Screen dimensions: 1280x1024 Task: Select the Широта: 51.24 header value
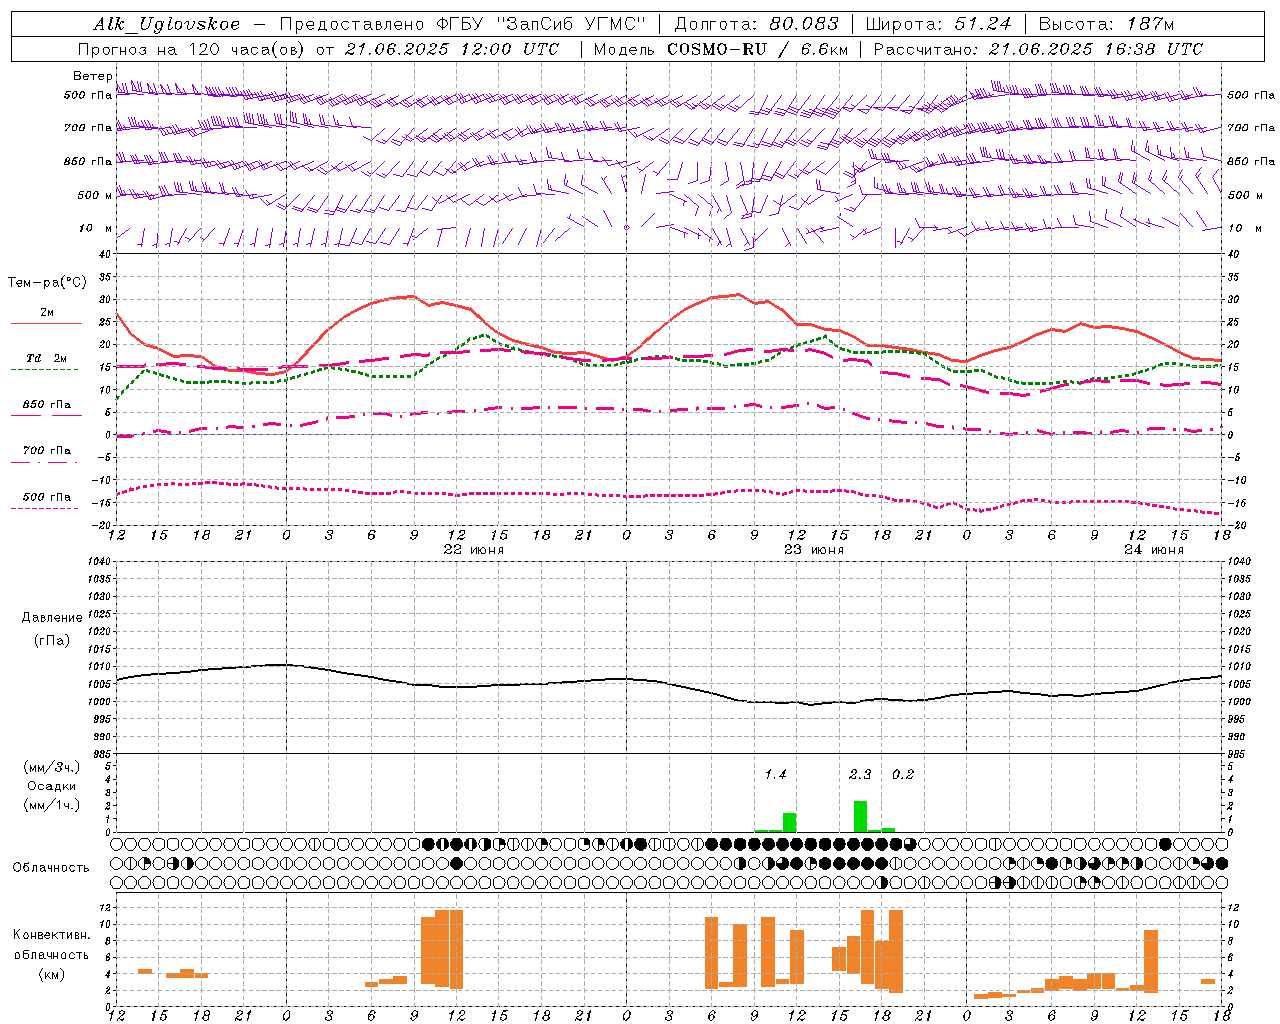coord(938,25)
